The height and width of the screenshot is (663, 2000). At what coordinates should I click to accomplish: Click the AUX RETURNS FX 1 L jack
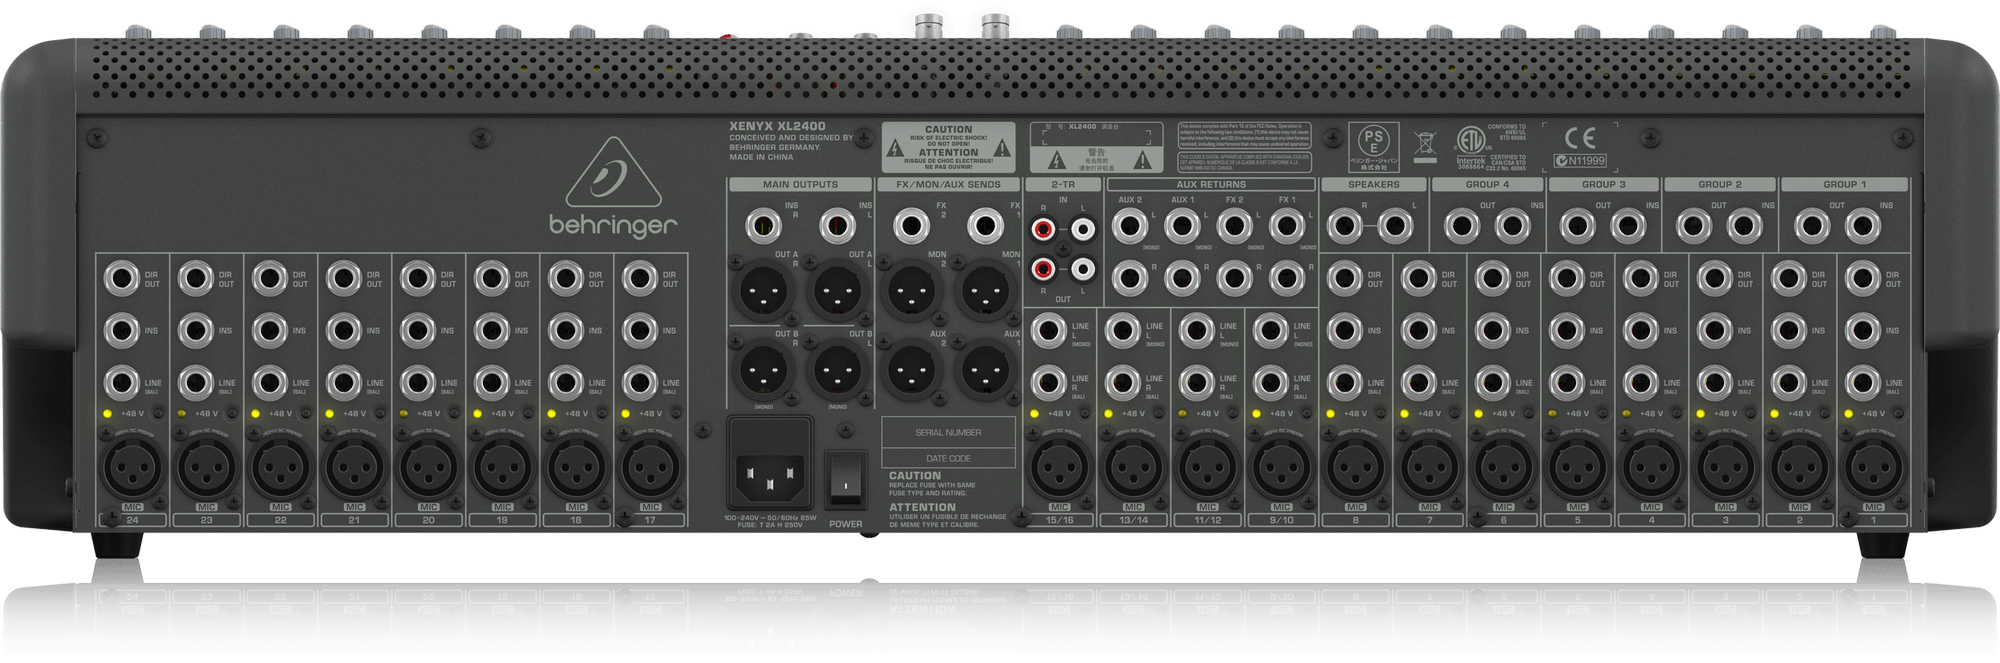1286,227
